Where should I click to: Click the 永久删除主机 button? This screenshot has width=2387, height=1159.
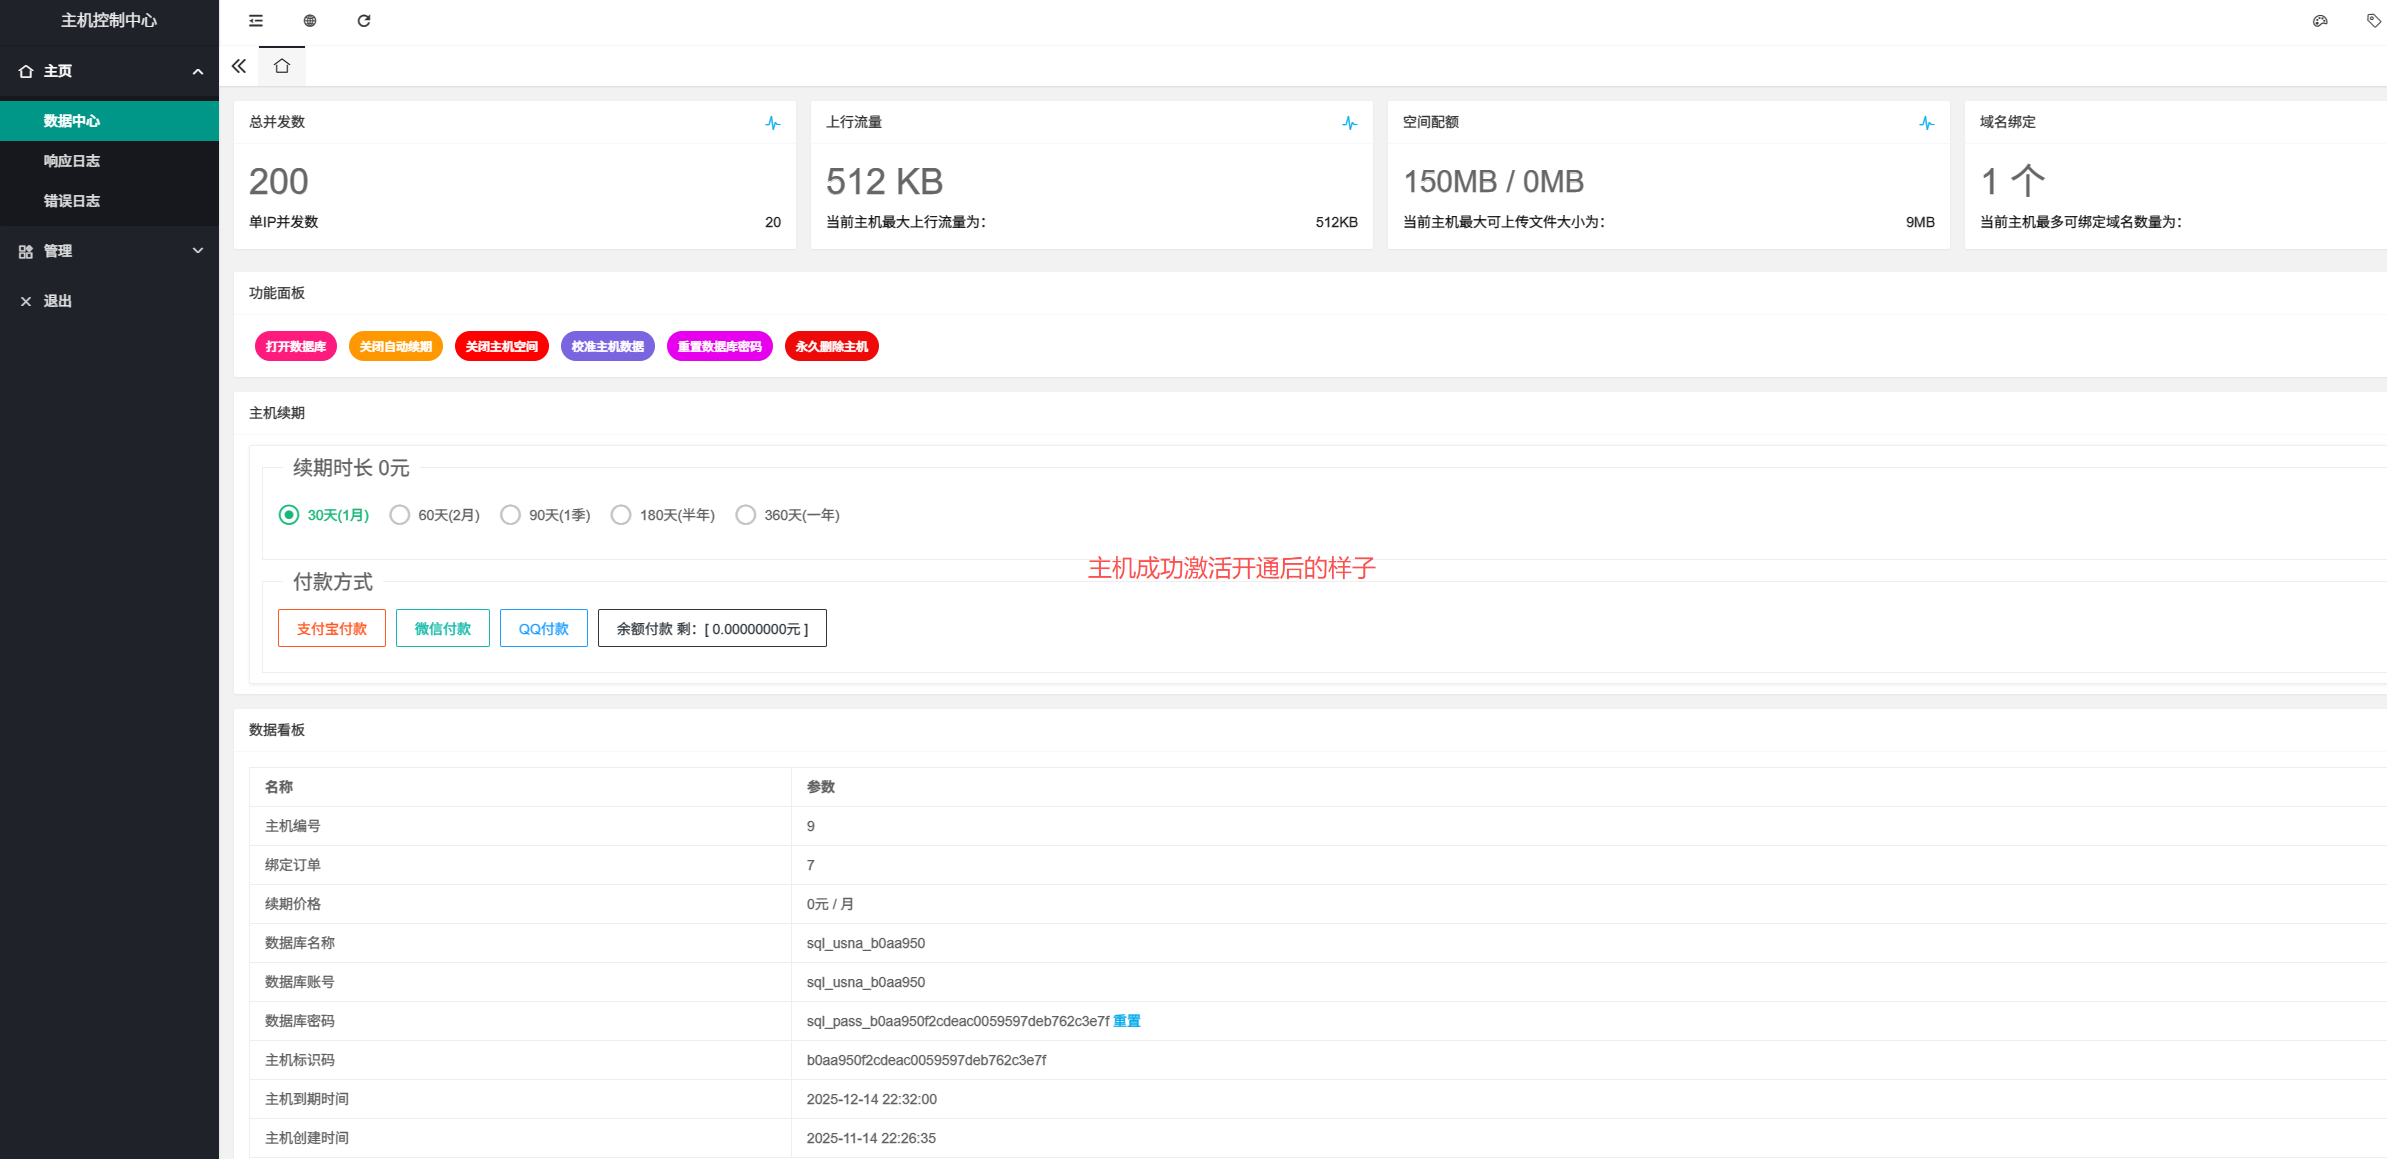pyautogui.click(x=831, y=346)
